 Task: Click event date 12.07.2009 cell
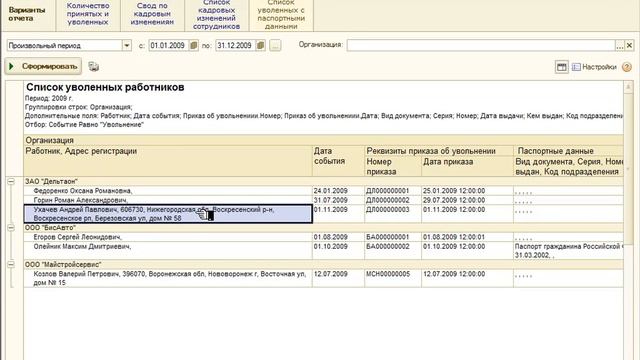tap(338, 278)
